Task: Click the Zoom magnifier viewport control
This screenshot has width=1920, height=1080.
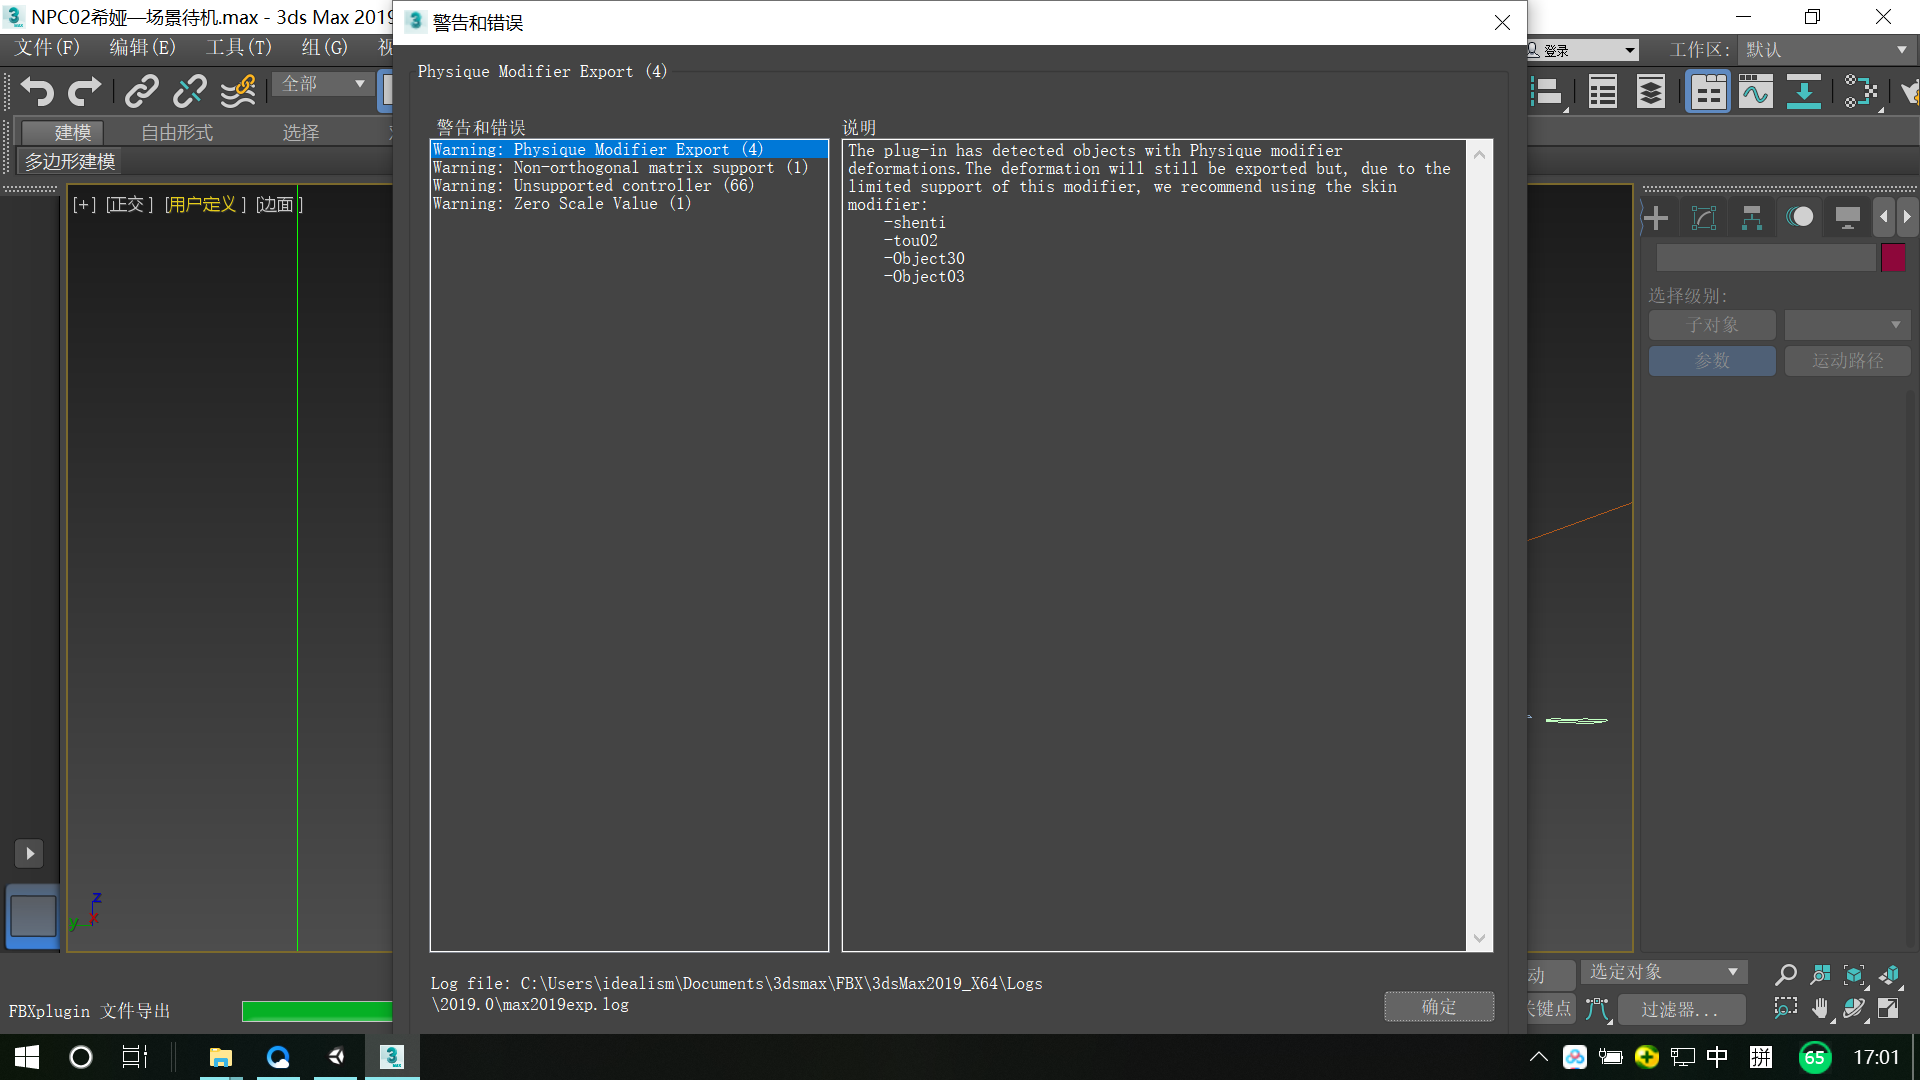Action: (1786, 975)
